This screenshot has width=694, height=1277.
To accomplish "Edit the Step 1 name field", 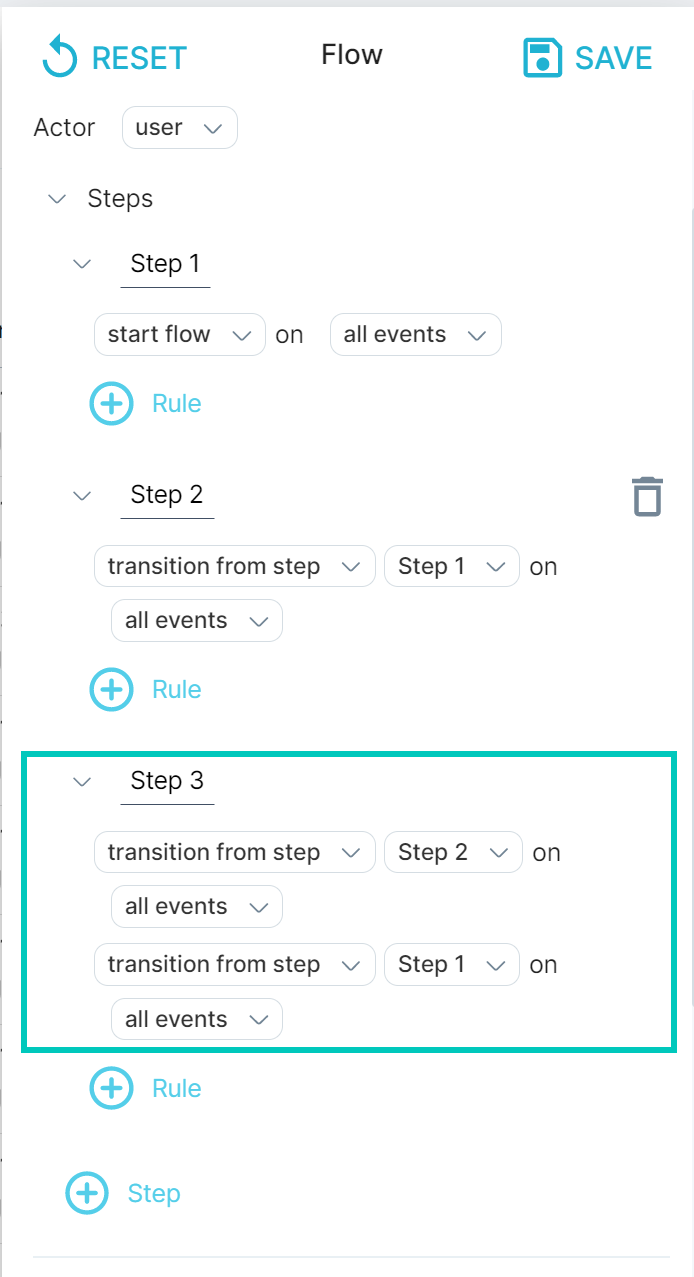I will point(165,265).
